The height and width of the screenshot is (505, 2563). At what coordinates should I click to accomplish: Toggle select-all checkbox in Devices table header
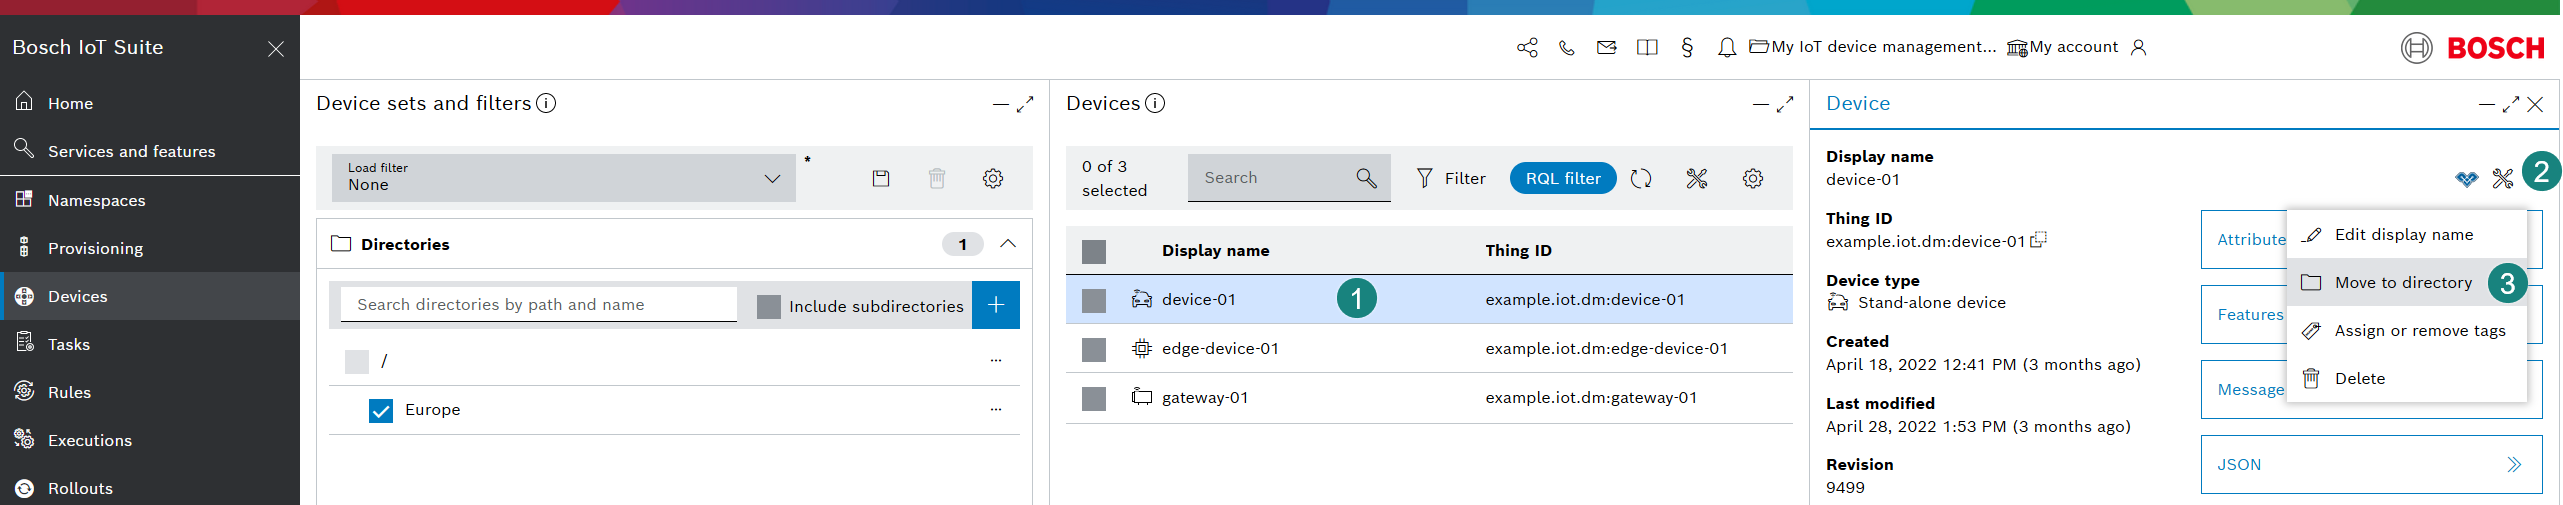(x=1094, y=251)
